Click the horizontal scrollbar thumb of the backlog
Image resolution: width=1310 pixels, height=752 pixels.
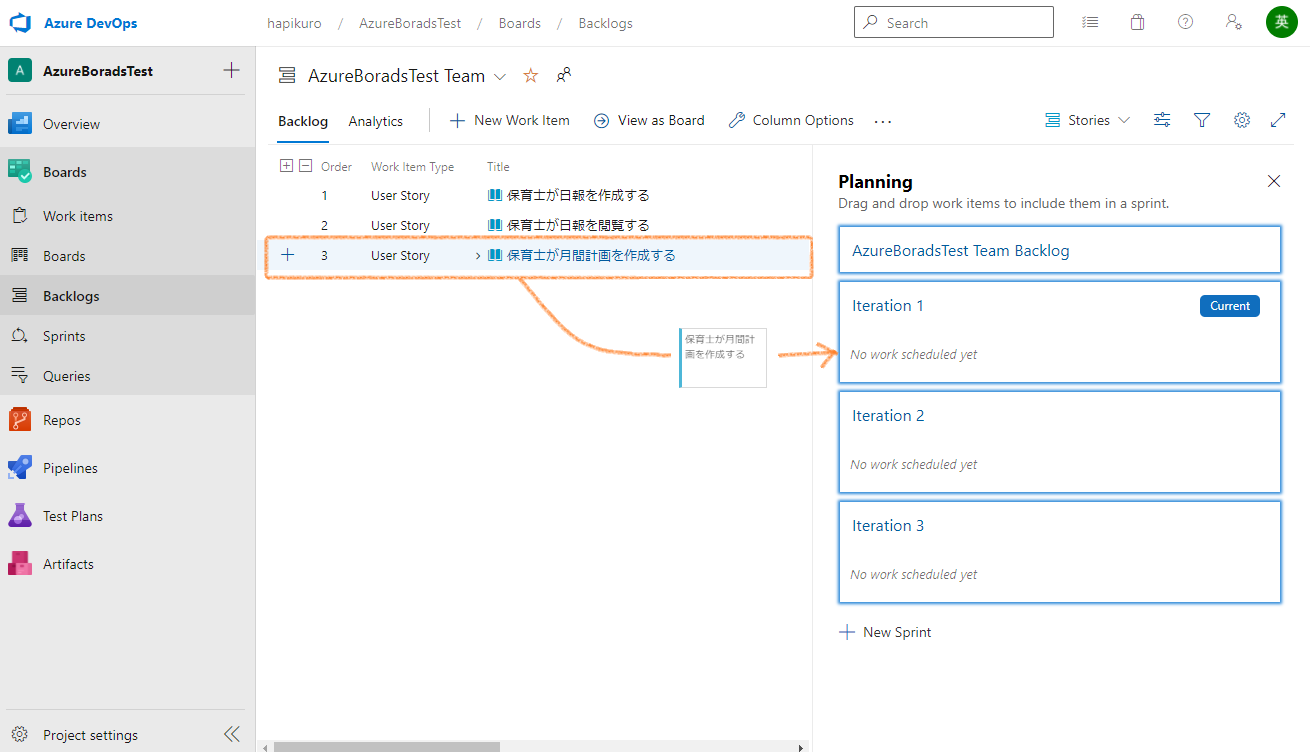click(386, 746)
